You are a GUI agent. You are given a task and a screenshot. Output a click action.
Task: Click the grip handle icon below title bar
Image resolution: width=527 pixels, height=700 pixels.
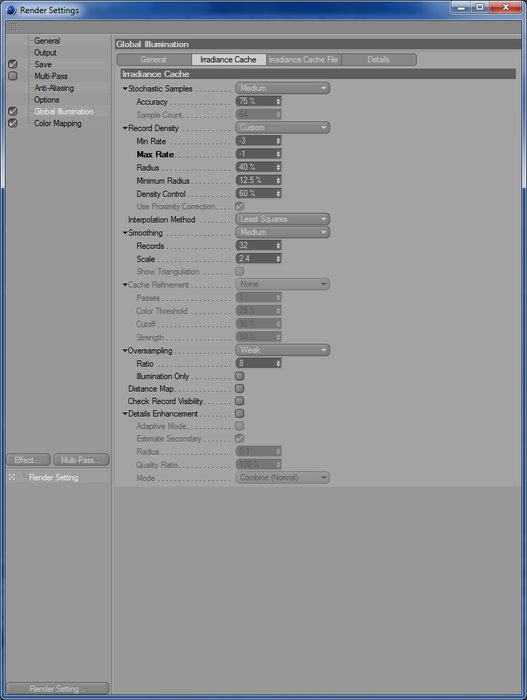13,27
